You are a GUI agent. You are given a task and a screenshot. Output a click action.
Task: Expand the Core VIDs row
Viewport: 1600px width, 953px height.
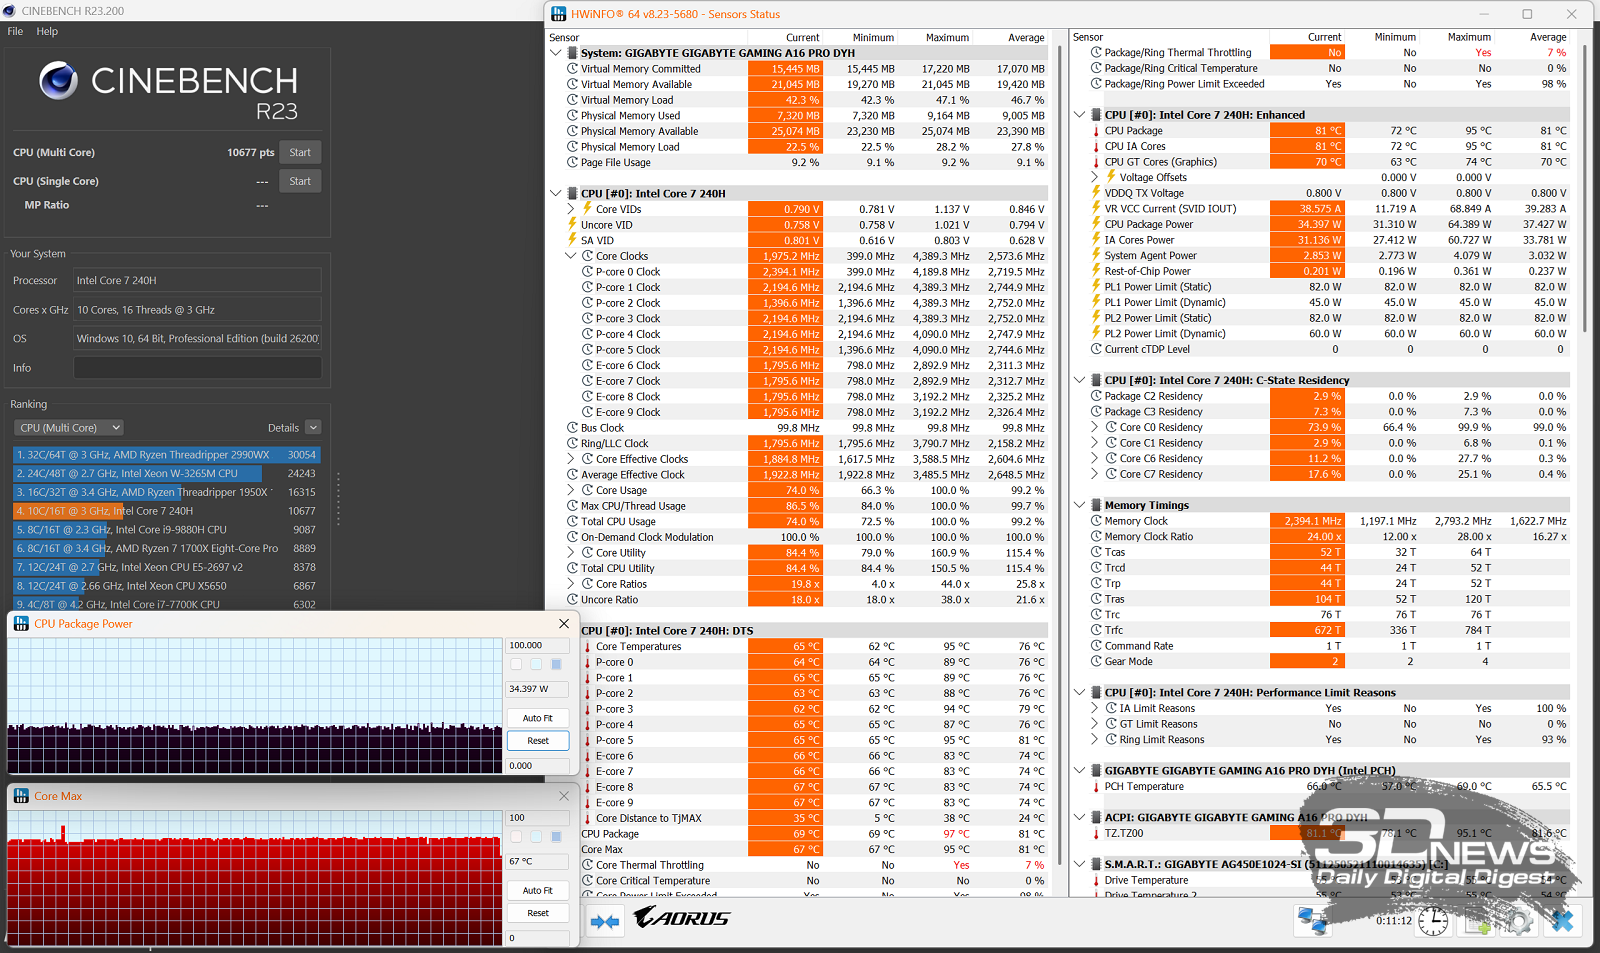click(x=571, y=209)
